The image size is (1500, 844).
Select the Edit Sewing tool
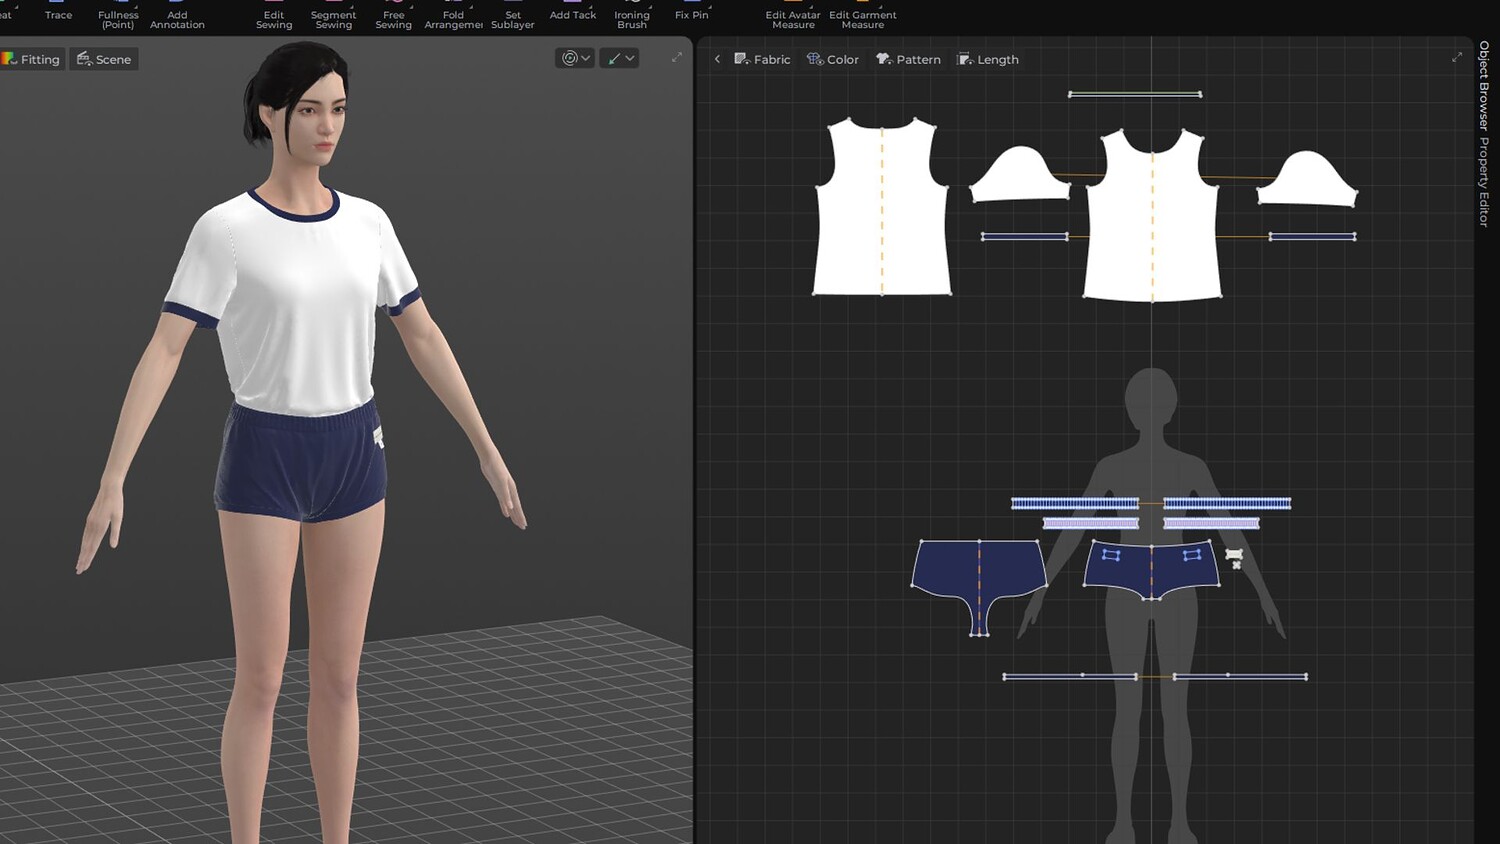point(274,19)
